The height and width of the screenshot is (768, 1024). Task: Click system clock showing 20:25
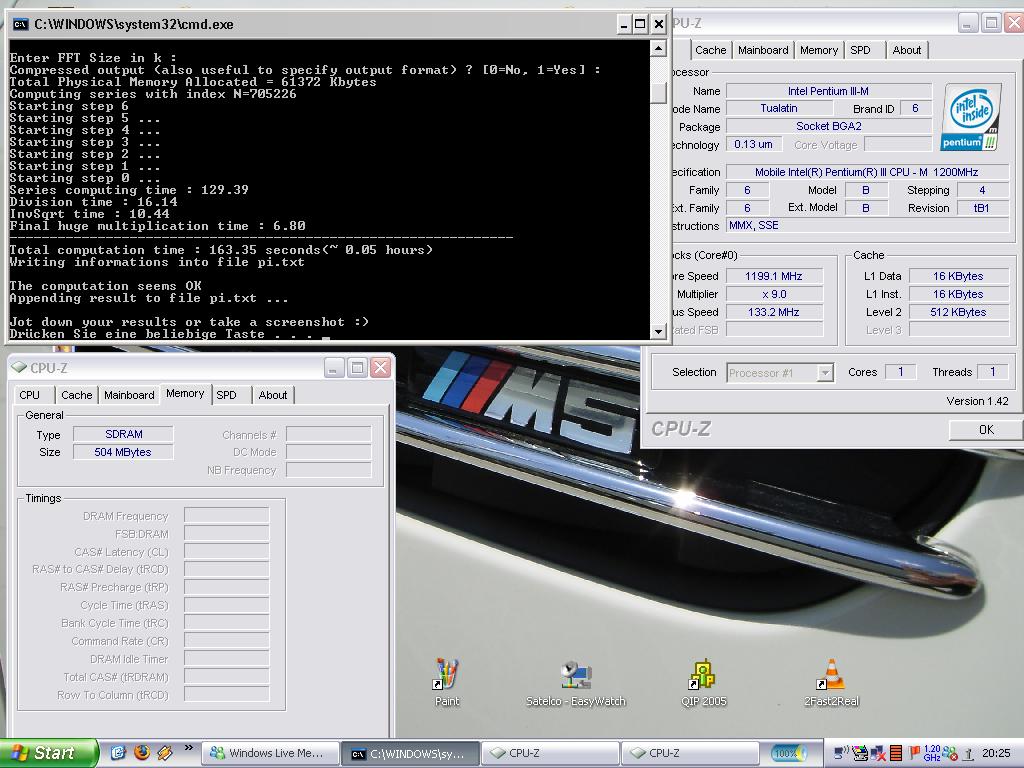[x=996, y=753]
